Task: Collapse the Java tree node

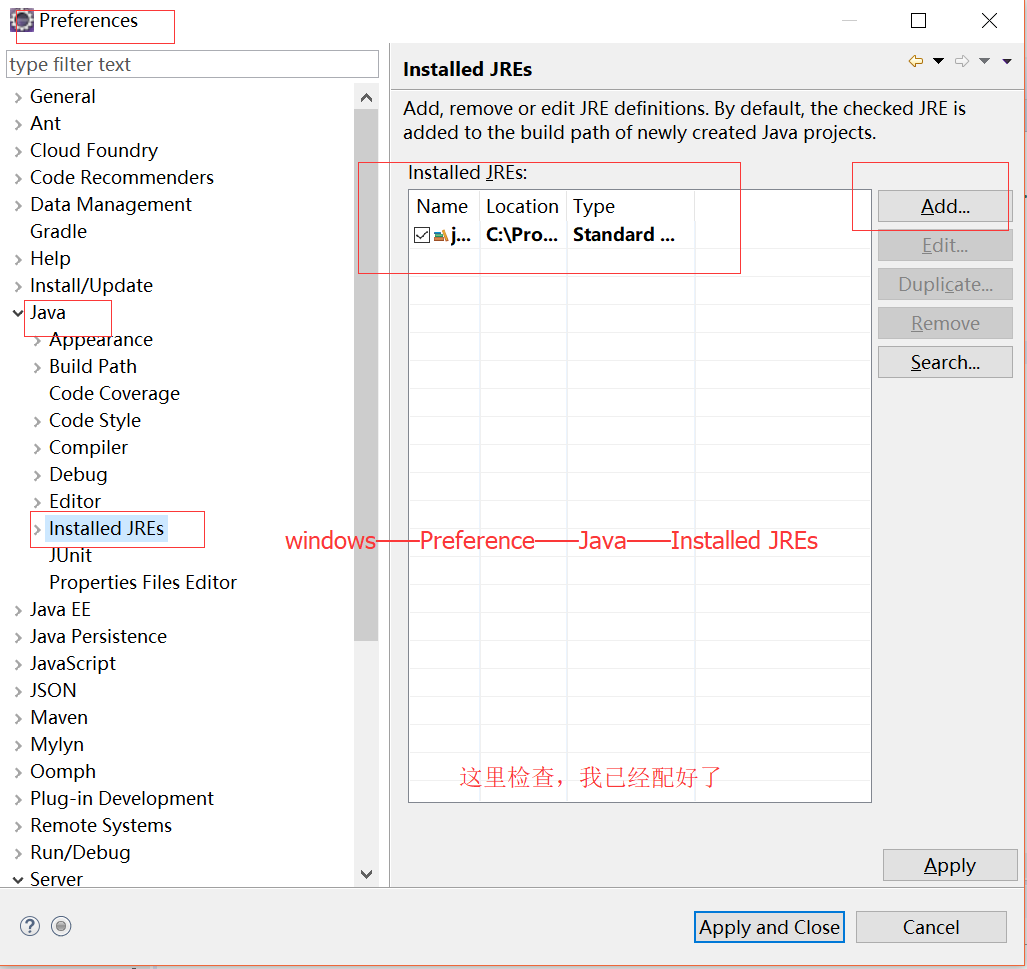Action: [x=18, y=313]
